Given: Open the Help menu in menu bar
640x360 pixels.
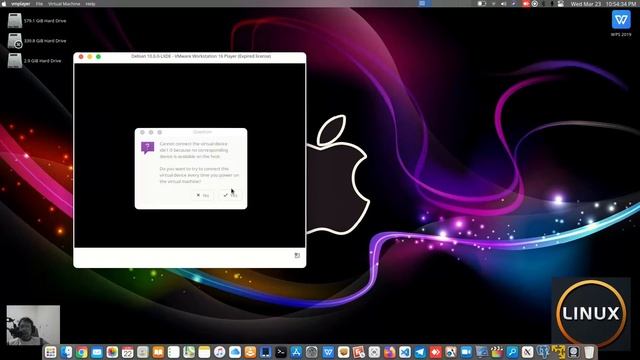Looking at the screenshot, I should coord(90,4).
